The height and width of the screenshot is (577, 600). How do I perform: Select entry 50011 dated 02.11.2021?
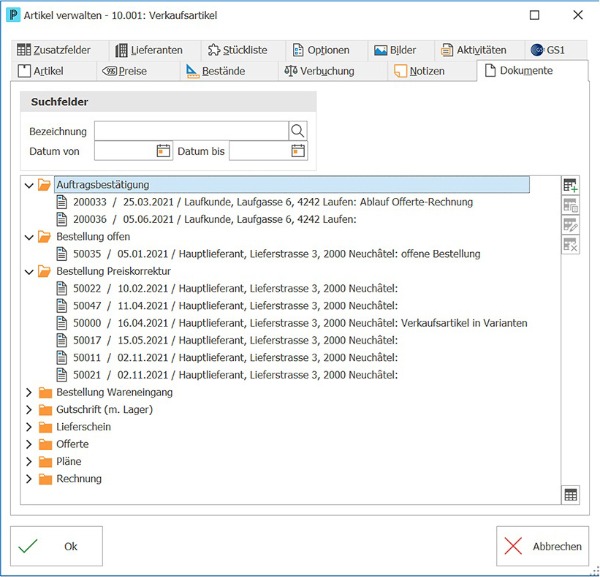pos(235,358)
